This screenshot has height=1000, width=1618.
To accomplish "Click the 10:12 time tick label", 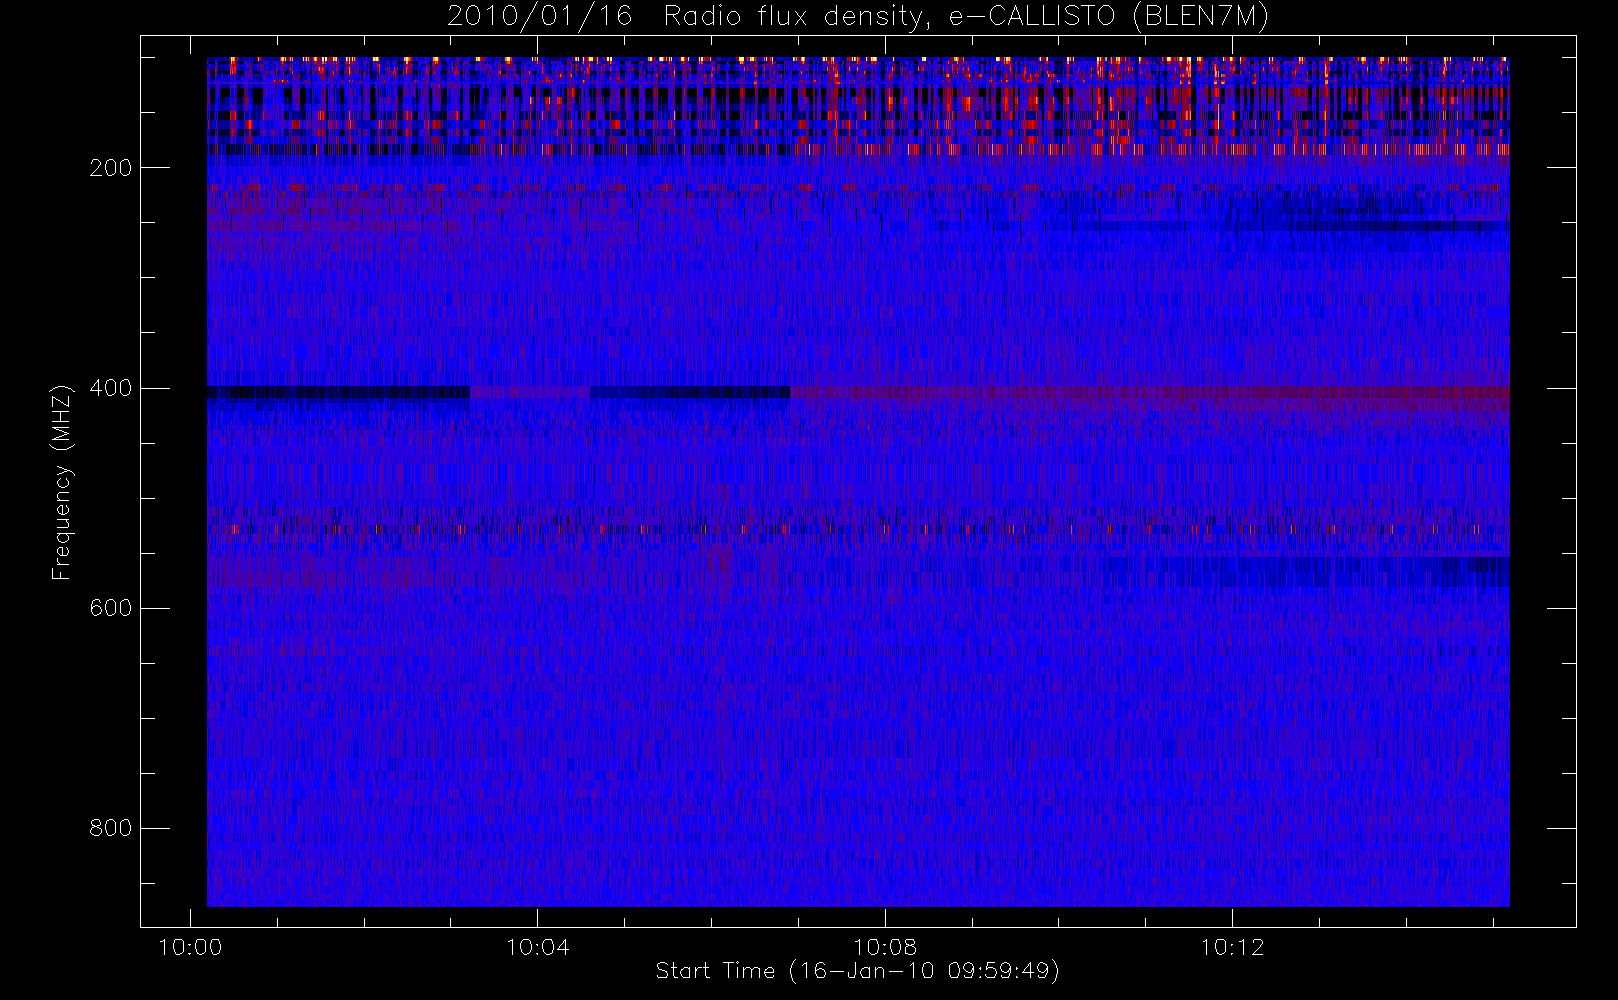I will click(1232, 947).
